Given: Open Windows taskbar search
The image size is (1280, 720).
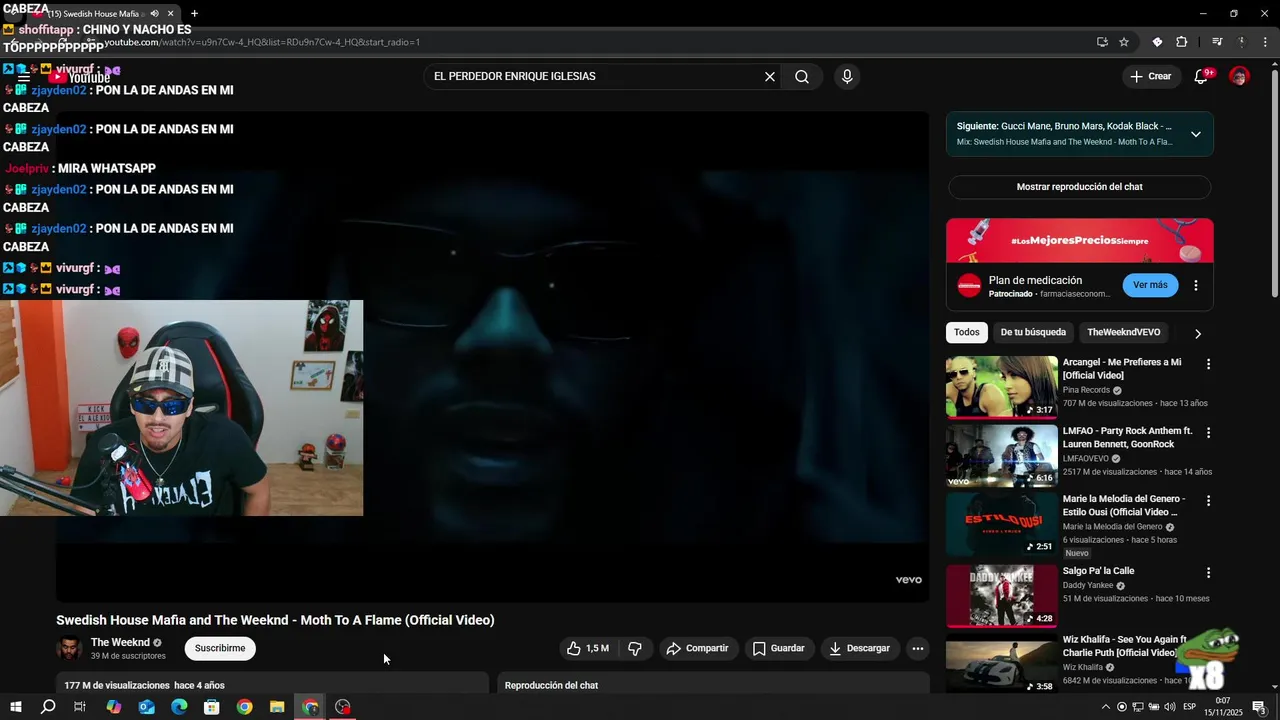Looking at the screenshot, I should click(48, 707).
